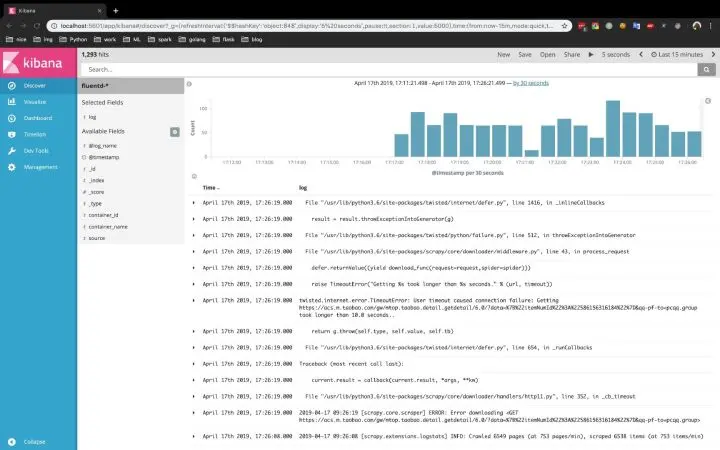Select the _id available field
Viewport: 720px width, 450px height.
tap(92, 169)
